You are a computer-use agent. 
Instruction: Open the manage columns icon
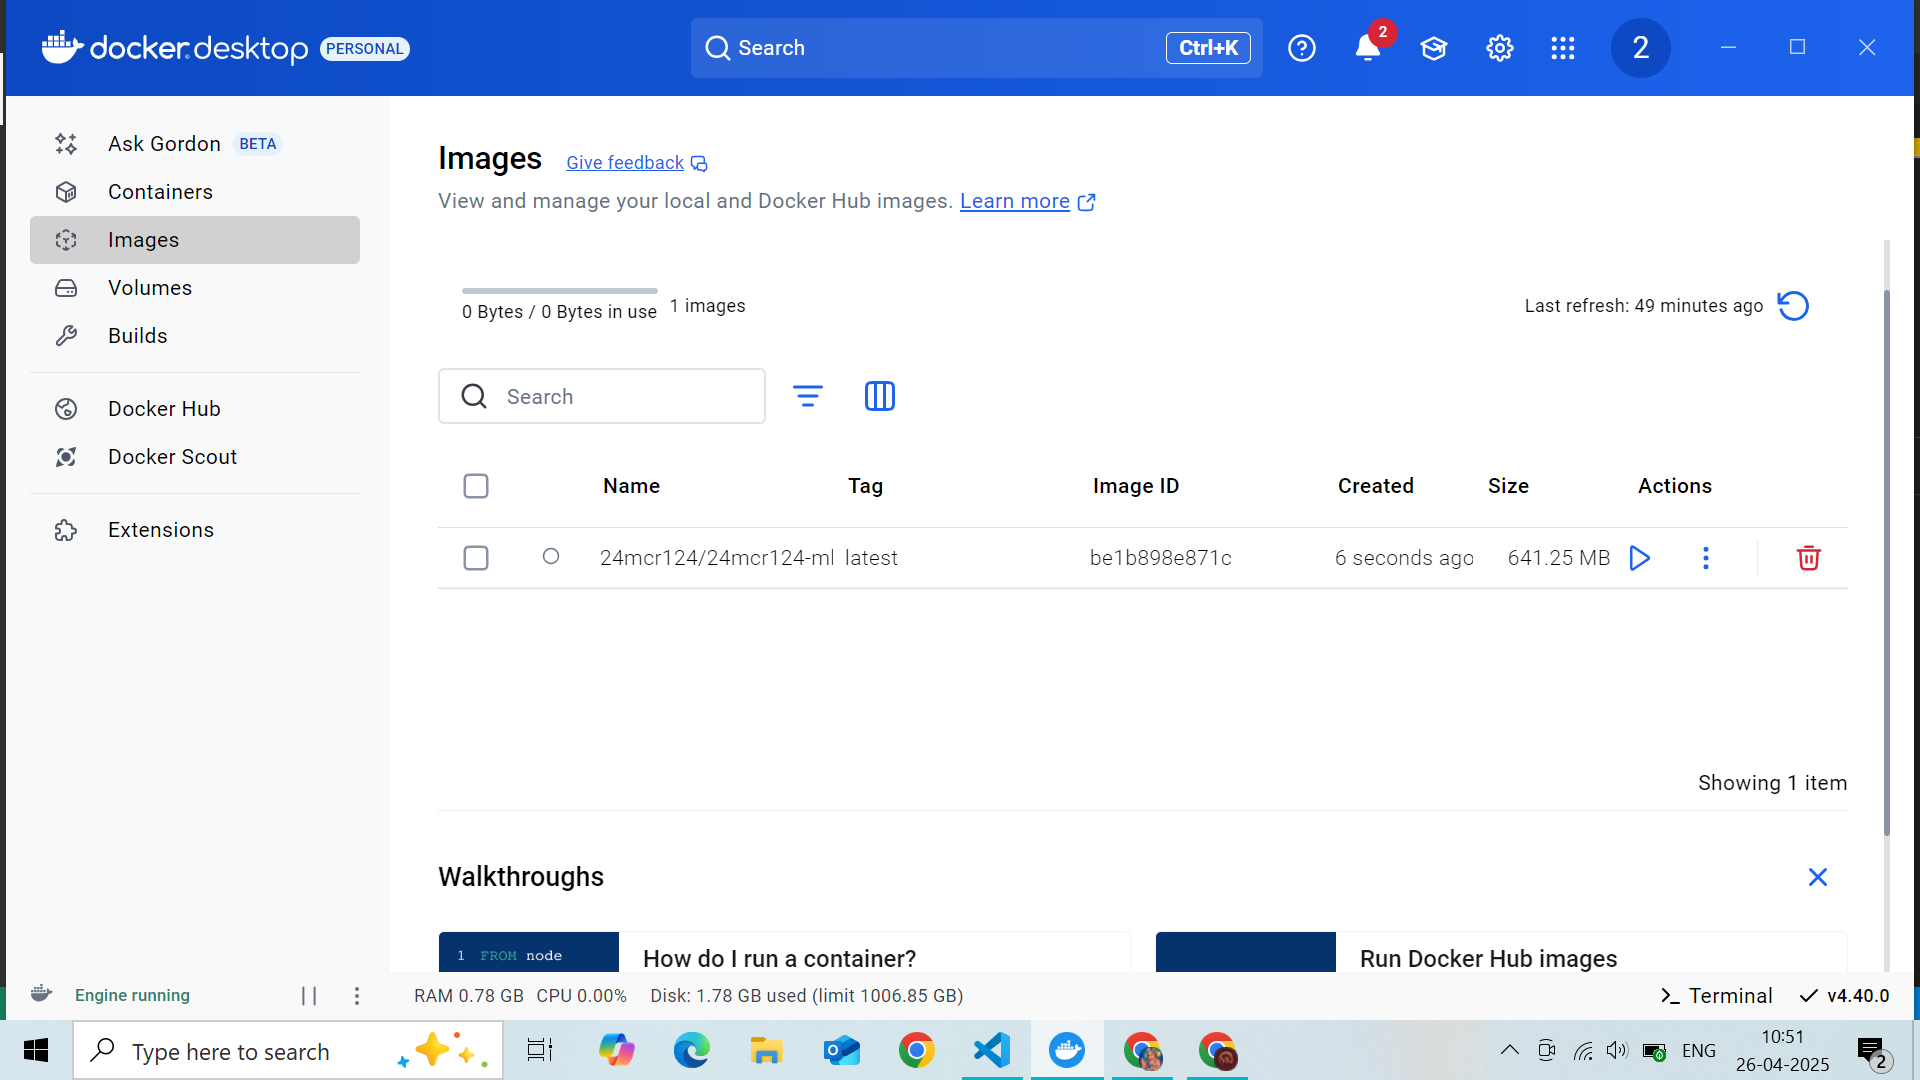click(880, 396)
